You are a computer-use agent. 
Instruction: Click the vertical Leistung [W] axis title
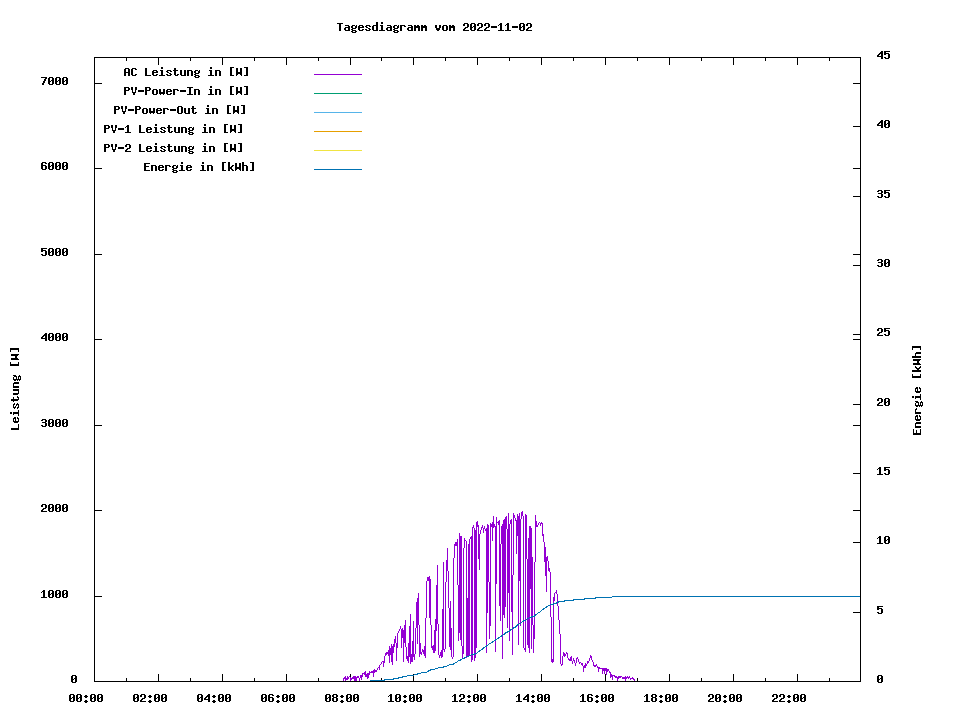click(15, 389)
